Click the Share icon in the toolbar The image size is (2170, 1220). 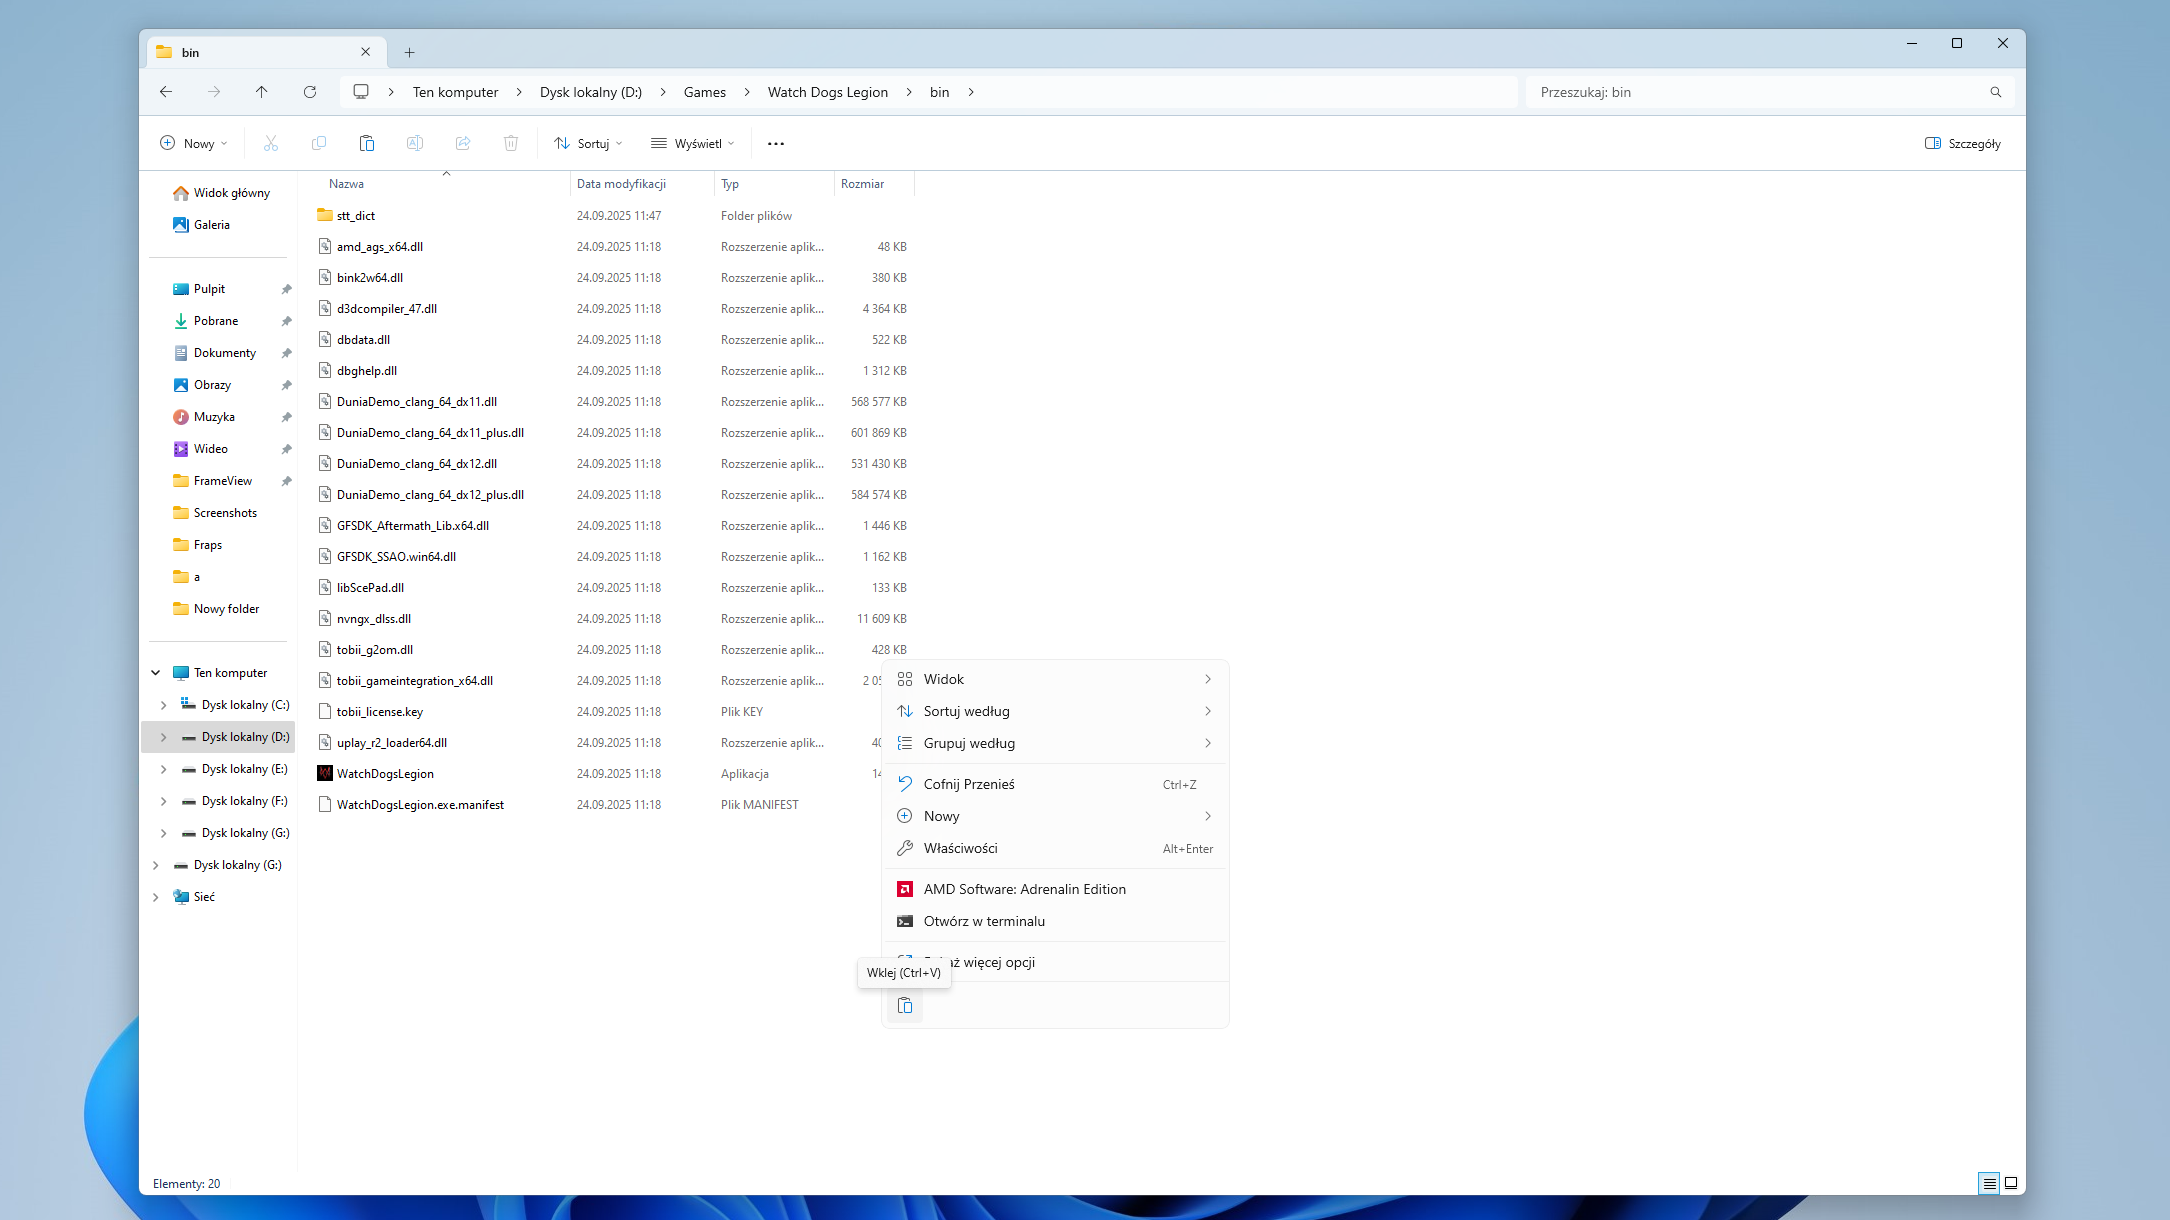[x=463, y=144]
